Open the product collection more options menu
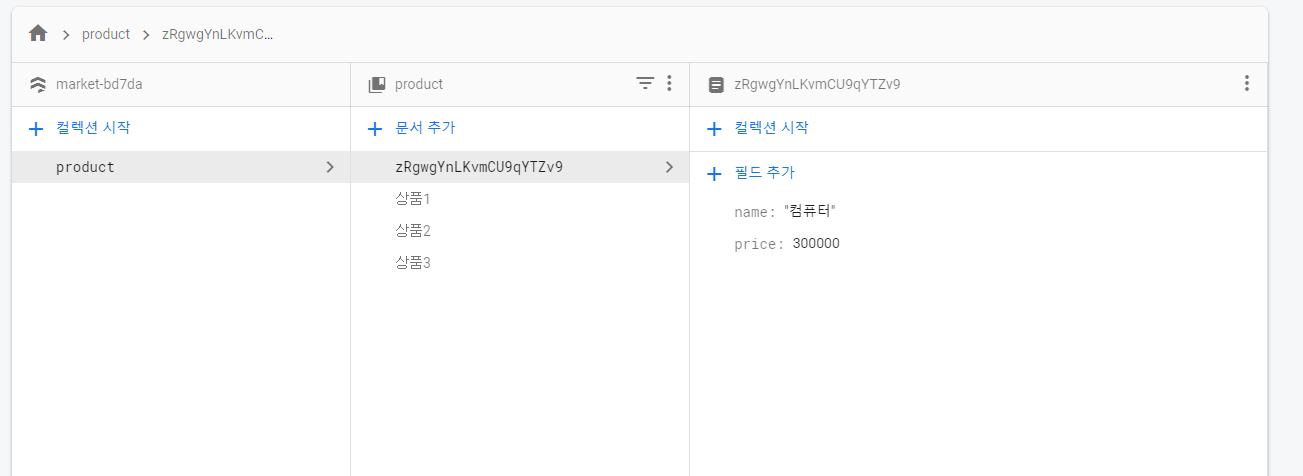Screen dimensions: 1303x476 coord(669,84)
